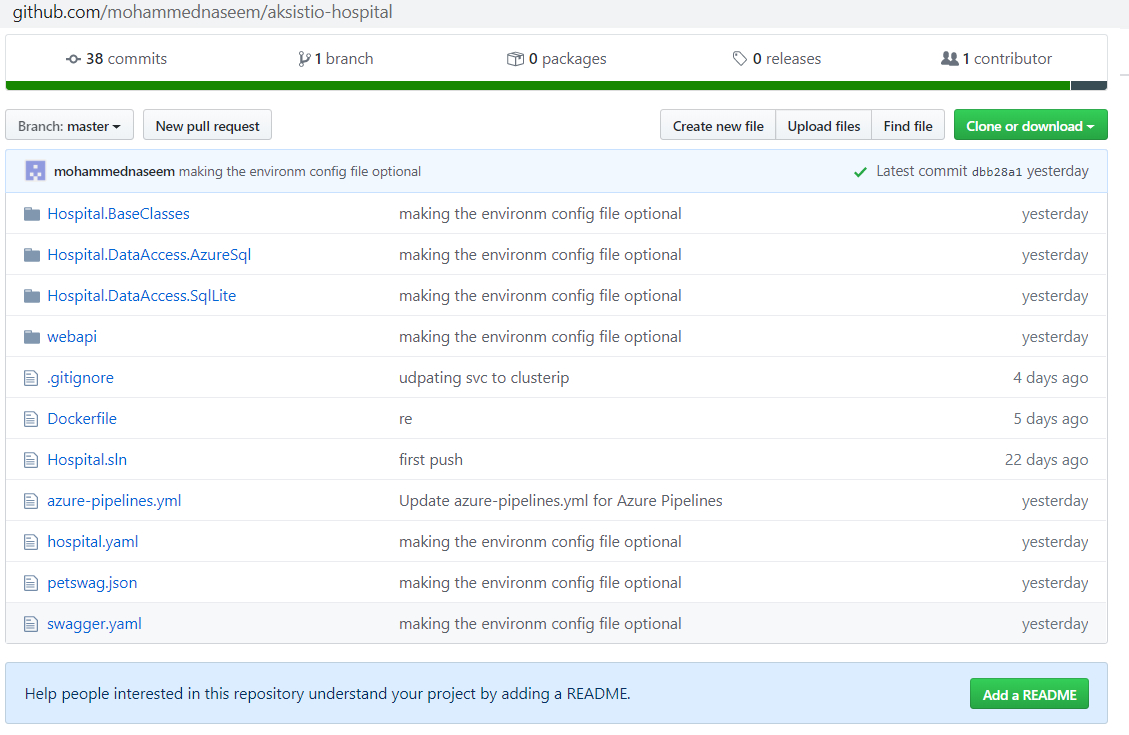Open the Hospital.sln file
Image resolution: width=1129 pixels, height=735 pixels.
tap(87, 460)
